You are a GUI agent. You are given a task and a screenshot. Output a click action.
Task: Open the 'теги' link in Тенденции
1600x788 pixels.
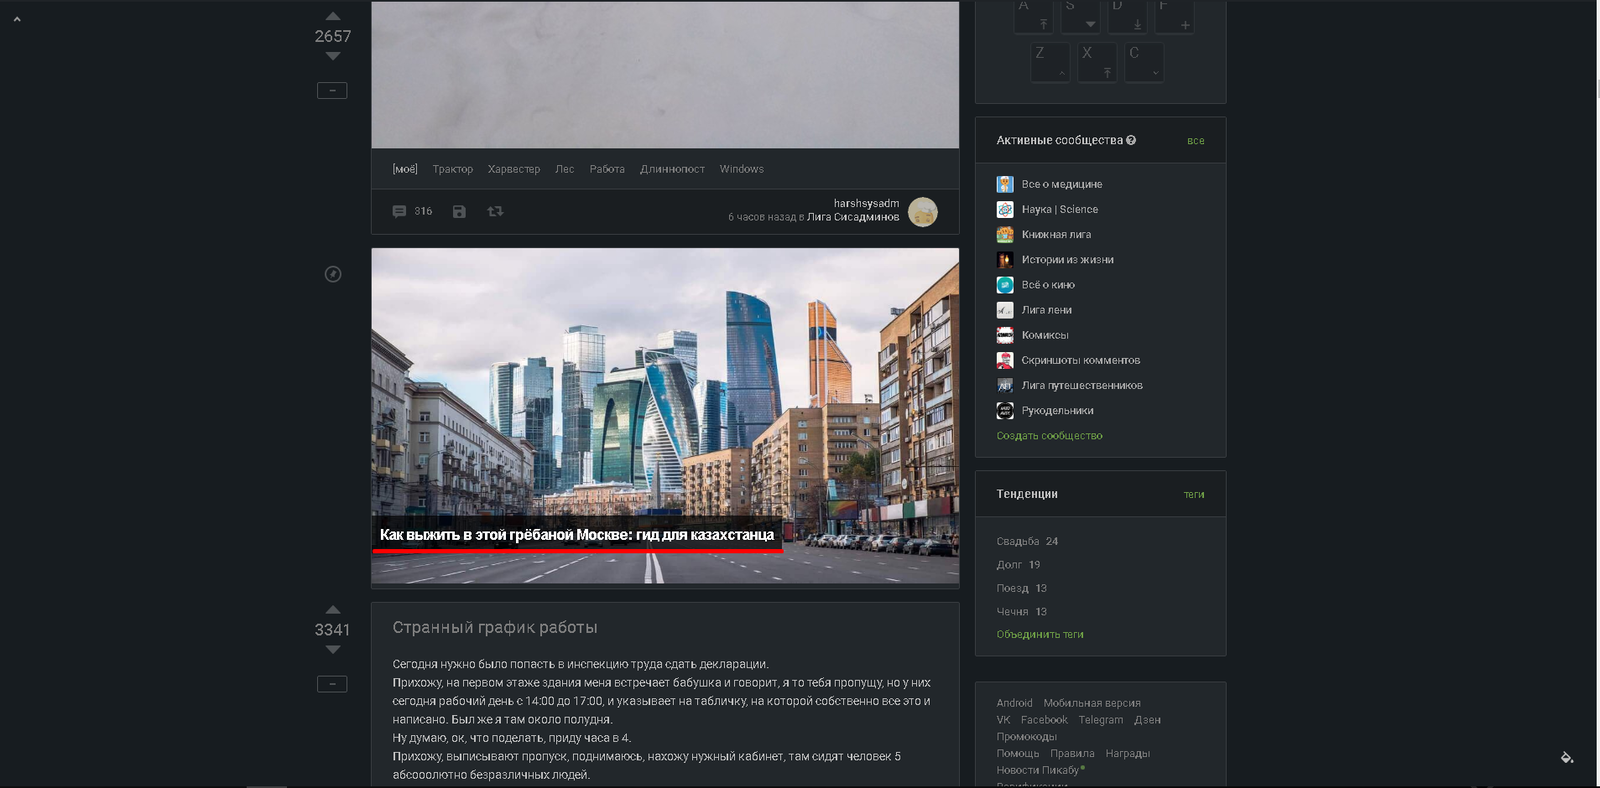(1194, 495)
